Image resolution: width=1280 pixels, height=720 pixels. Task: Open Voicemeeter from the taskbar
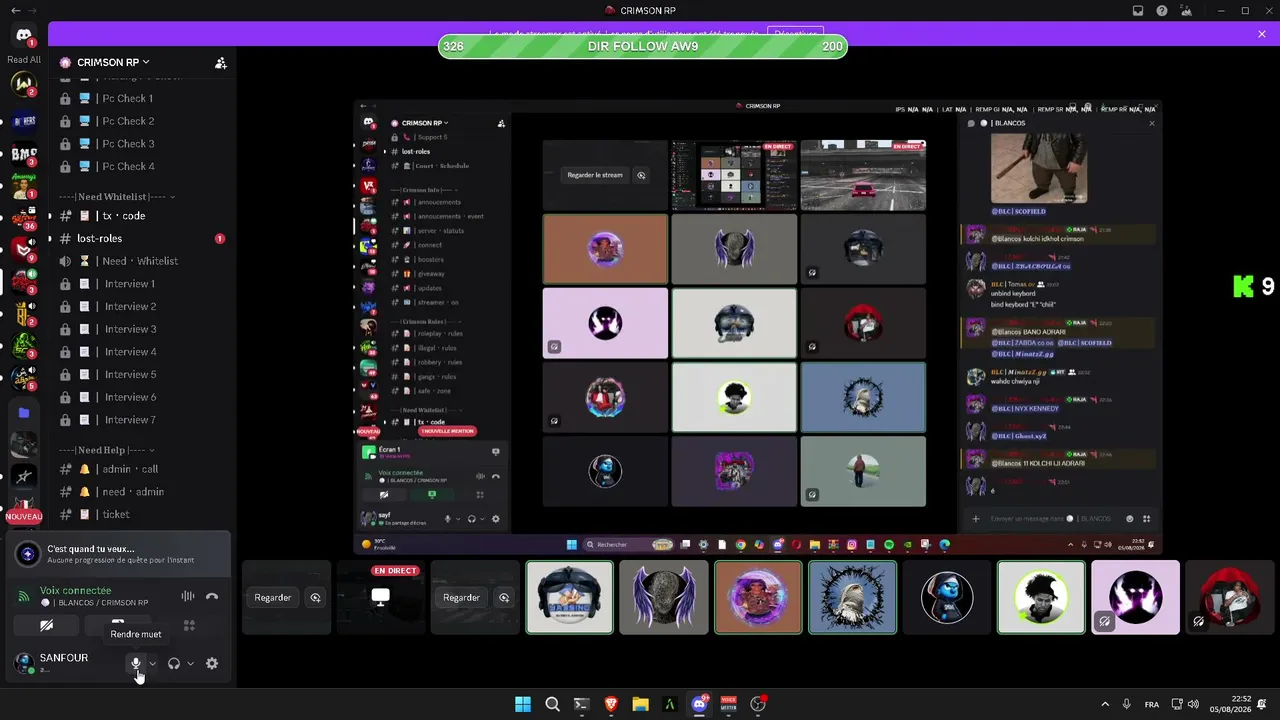click(x=728, y=704)
